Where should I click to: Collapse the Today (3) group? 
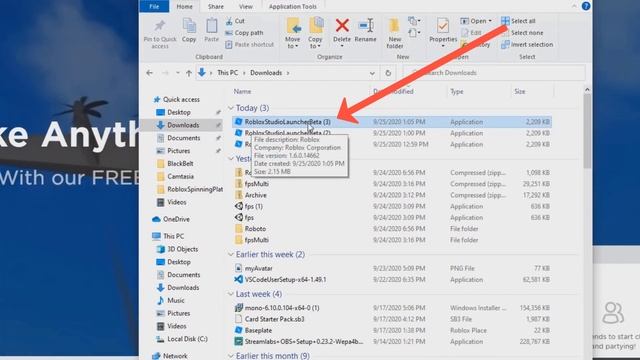(231, 108)
